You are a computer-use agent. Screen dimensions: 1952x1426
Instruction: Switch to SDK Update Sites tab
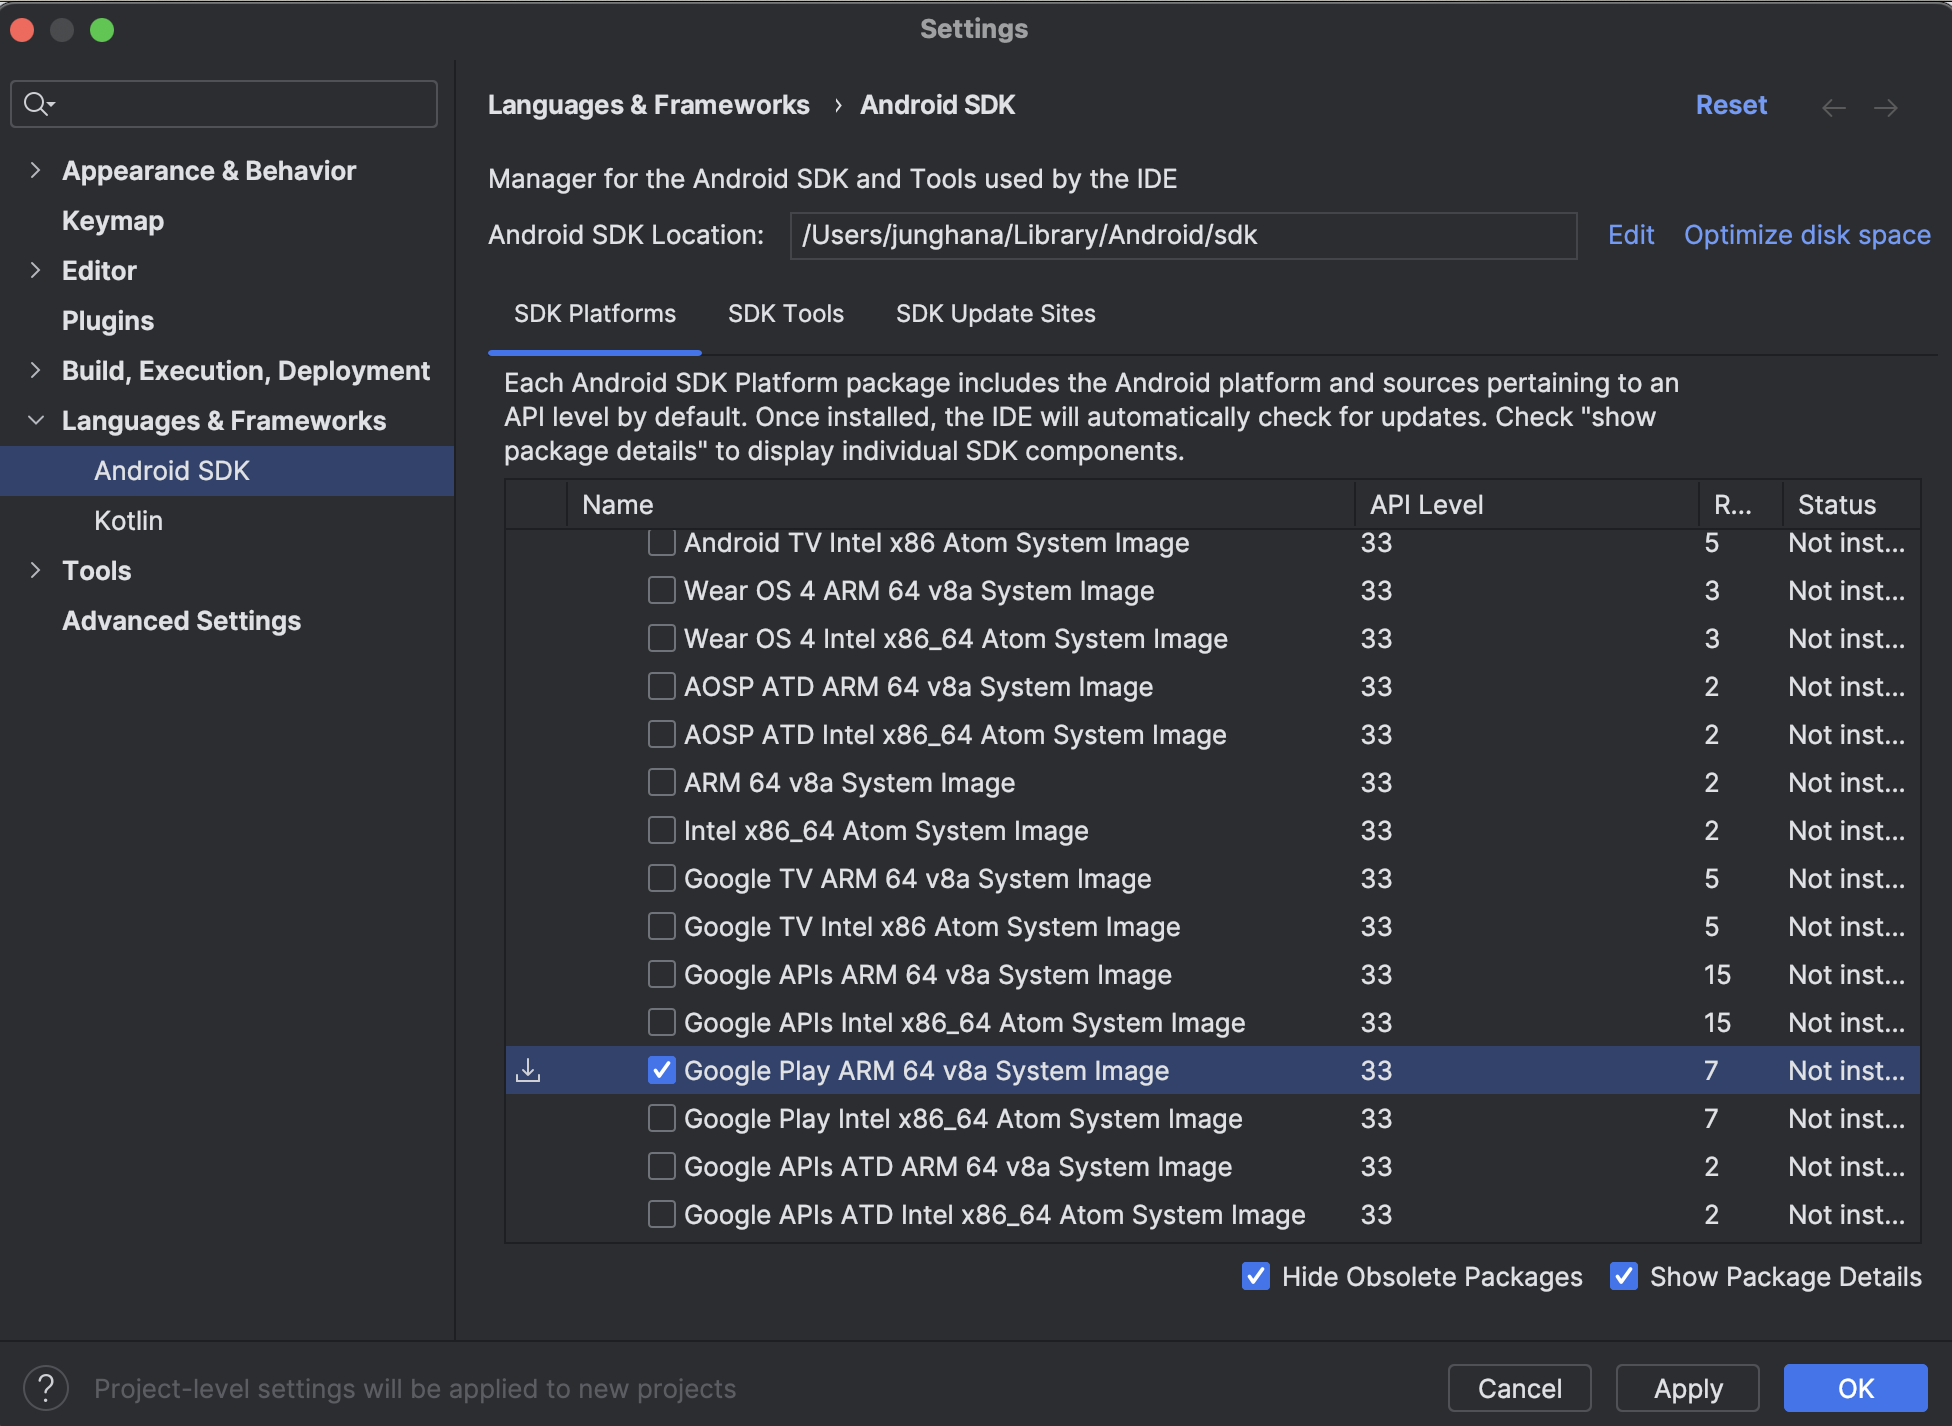[x=996, y=314]
